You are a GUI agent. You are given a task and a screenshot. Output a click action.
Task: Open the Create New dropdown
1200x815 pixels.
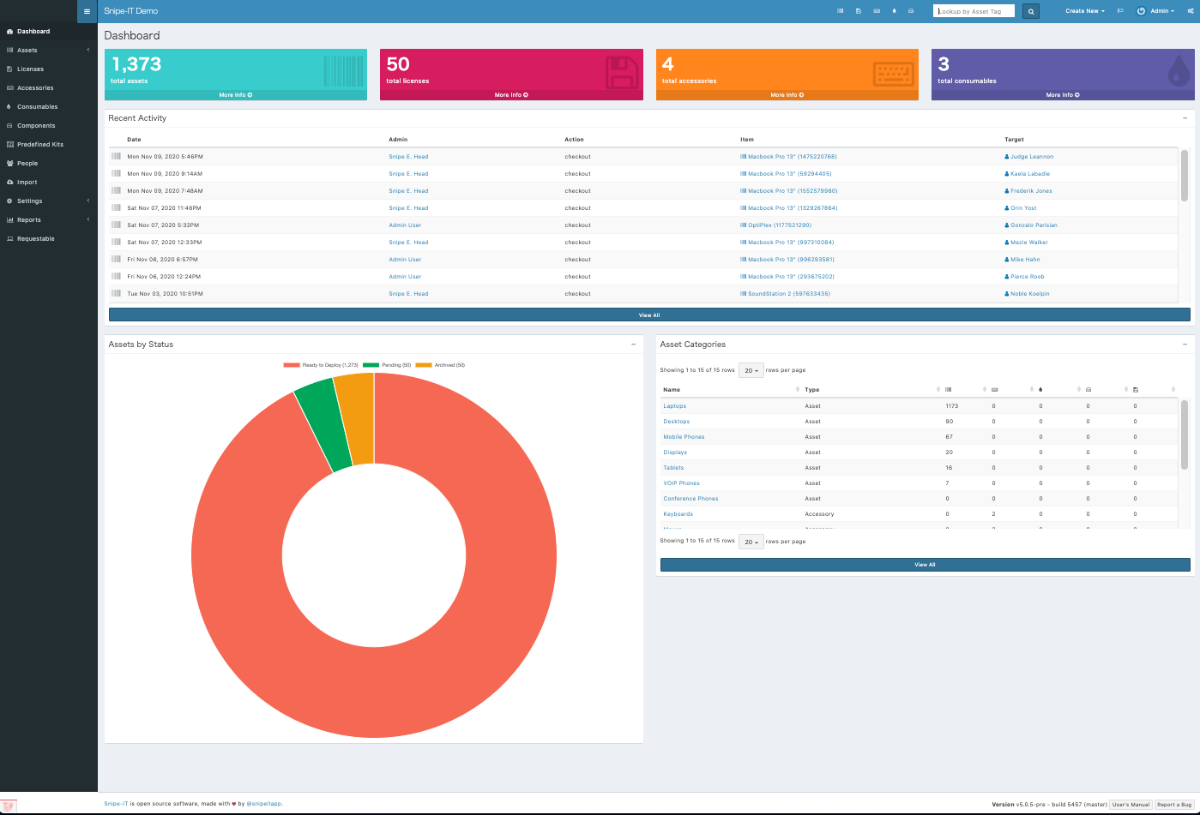point(1085,11)
